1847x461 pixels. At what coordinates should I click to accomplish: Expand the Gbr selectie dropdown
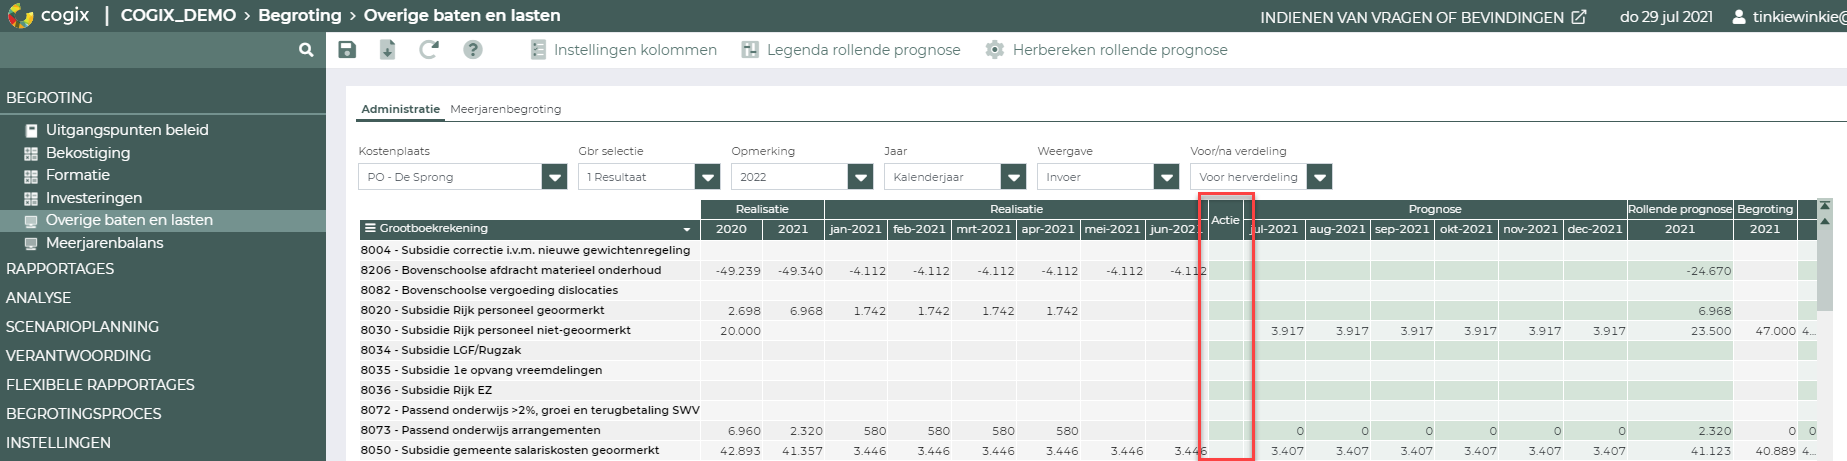(x=707, y=177)
